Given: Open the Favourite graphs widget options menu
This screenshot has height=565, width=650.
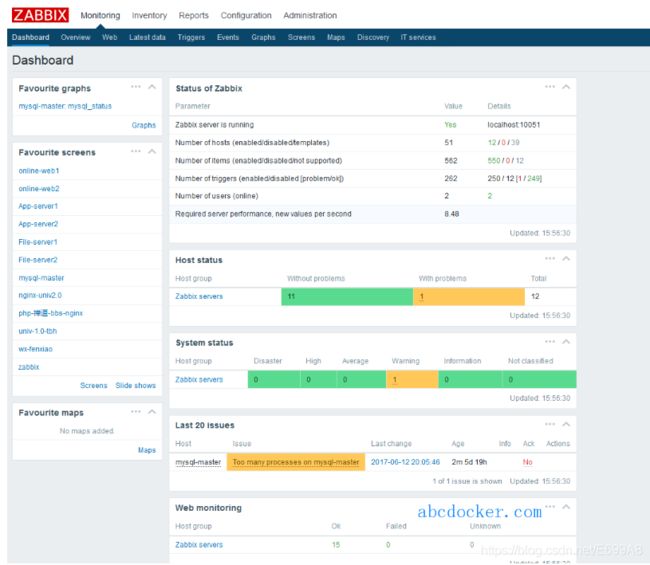Looking at the screenshot, I should (x=136, y=87).
